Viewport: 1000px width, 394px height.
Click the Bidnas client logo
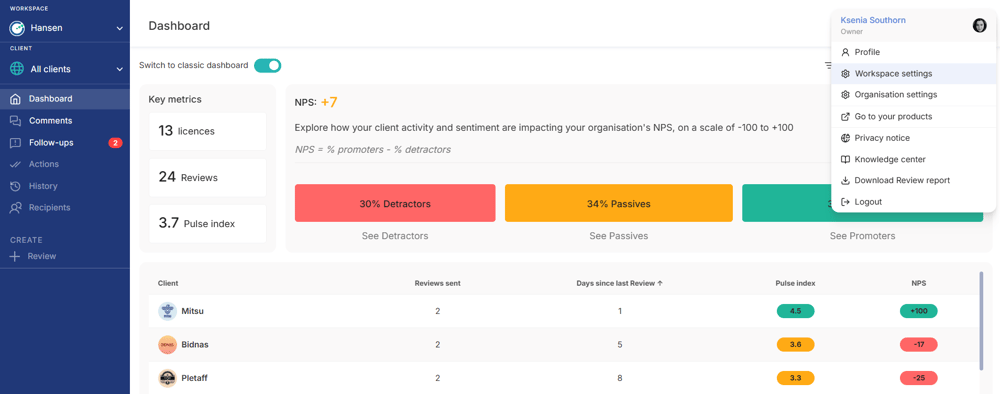pos(167,344)
